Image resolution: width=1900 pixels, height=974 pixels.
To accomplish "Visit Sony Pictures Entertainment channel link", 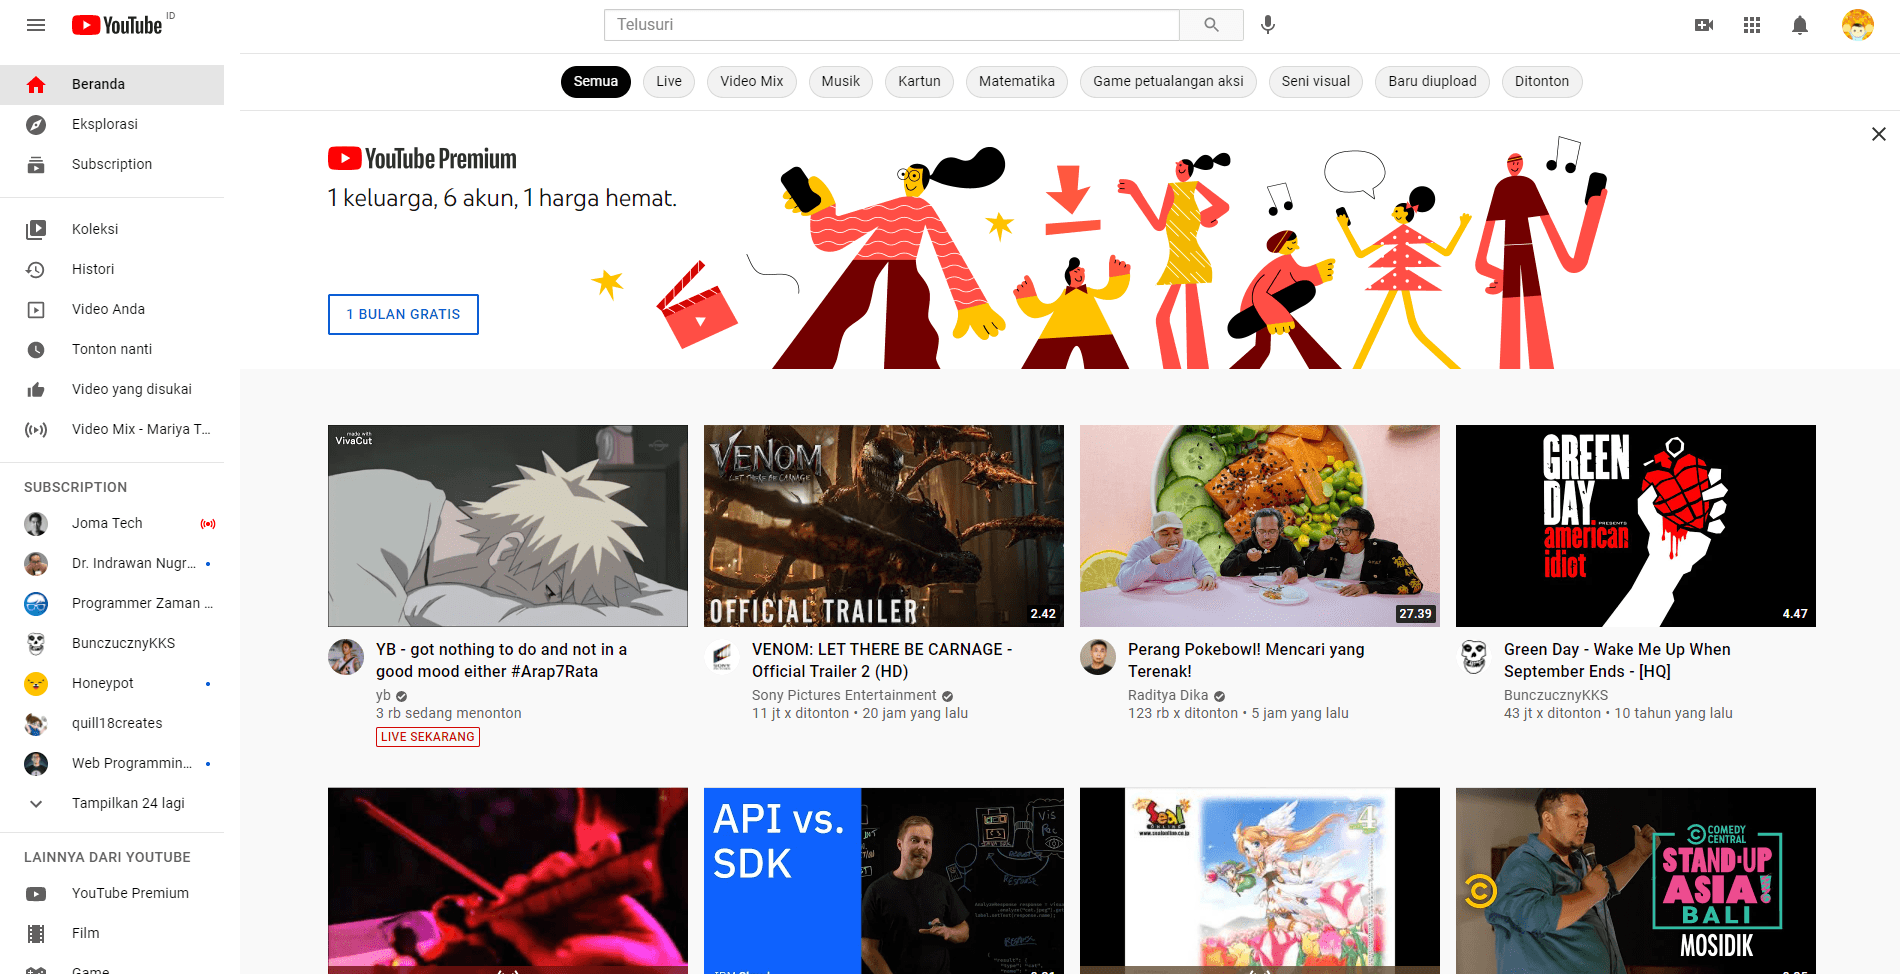I will coord(844,695).
